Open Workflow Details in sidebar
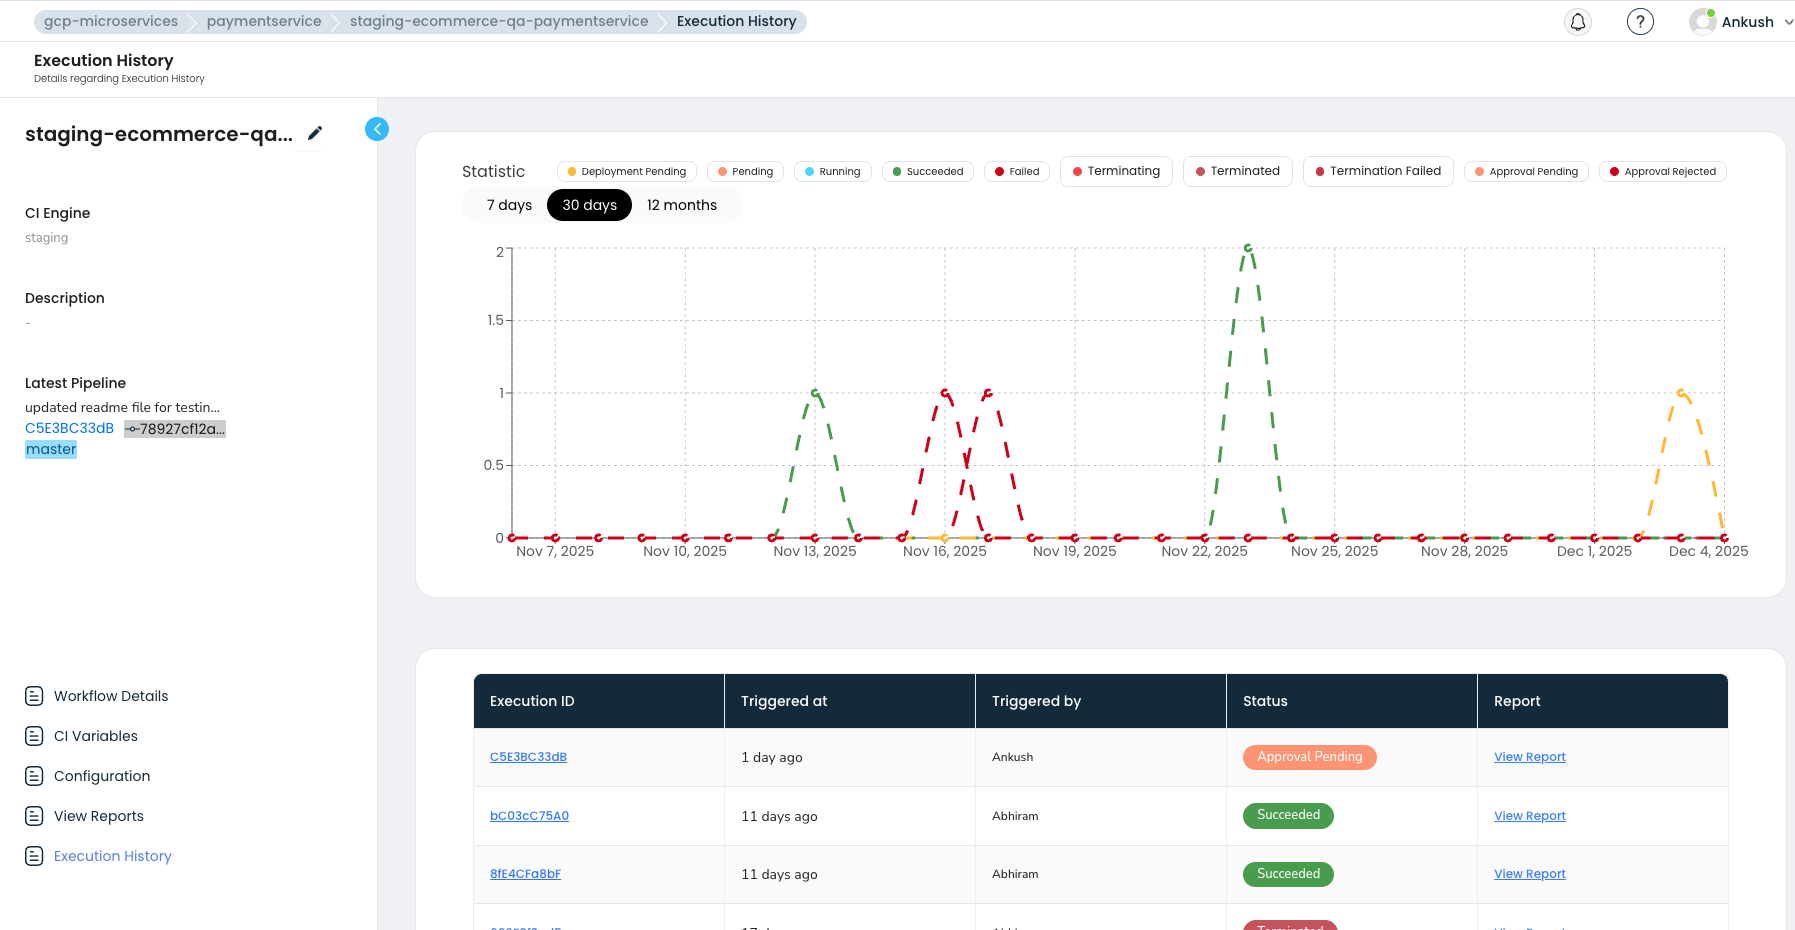The height and width of the screenshot is (930, 1795). [111, 696]
